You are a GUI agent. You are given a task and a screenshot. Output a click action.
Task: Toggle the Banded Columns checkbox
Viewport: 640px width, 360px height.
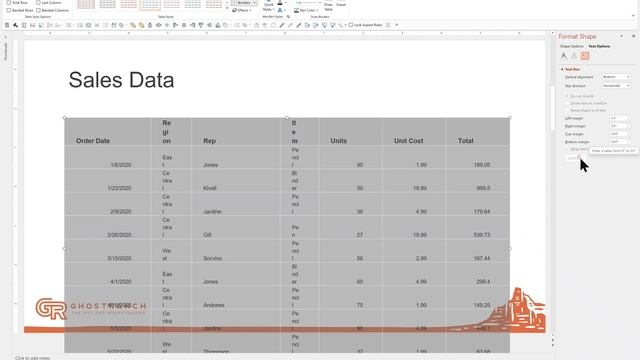pyautogui.click(x=38, y=10)
